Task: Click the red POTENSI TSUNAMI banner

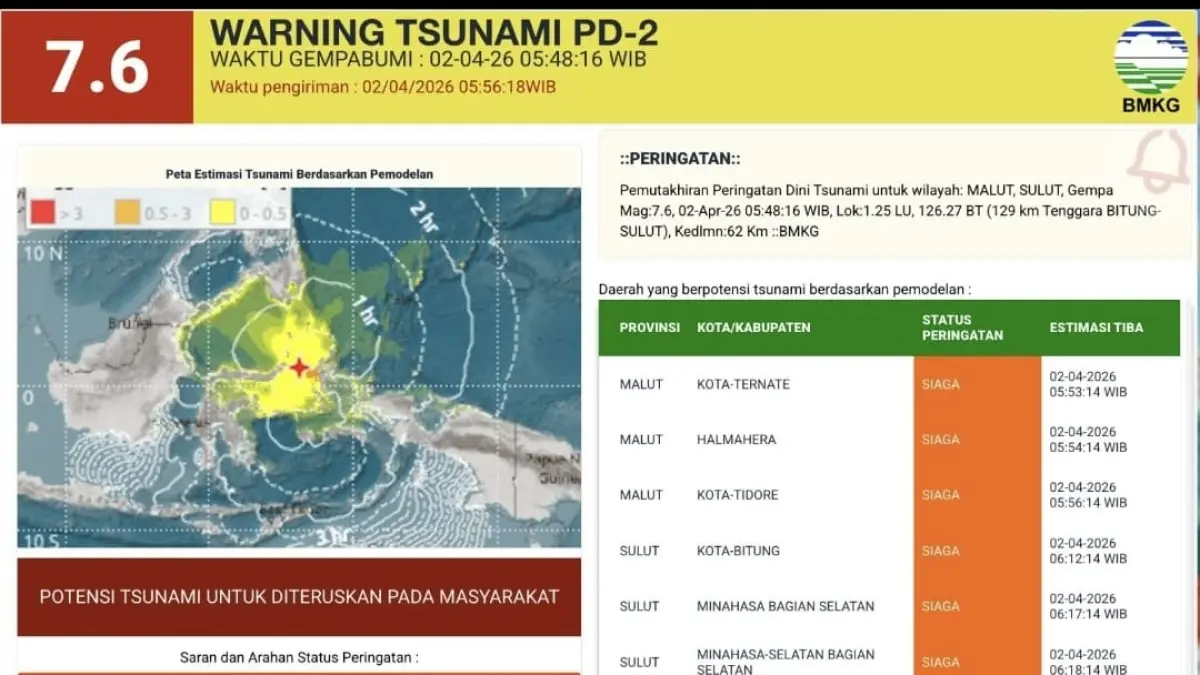Action: [x=299, y=597]
